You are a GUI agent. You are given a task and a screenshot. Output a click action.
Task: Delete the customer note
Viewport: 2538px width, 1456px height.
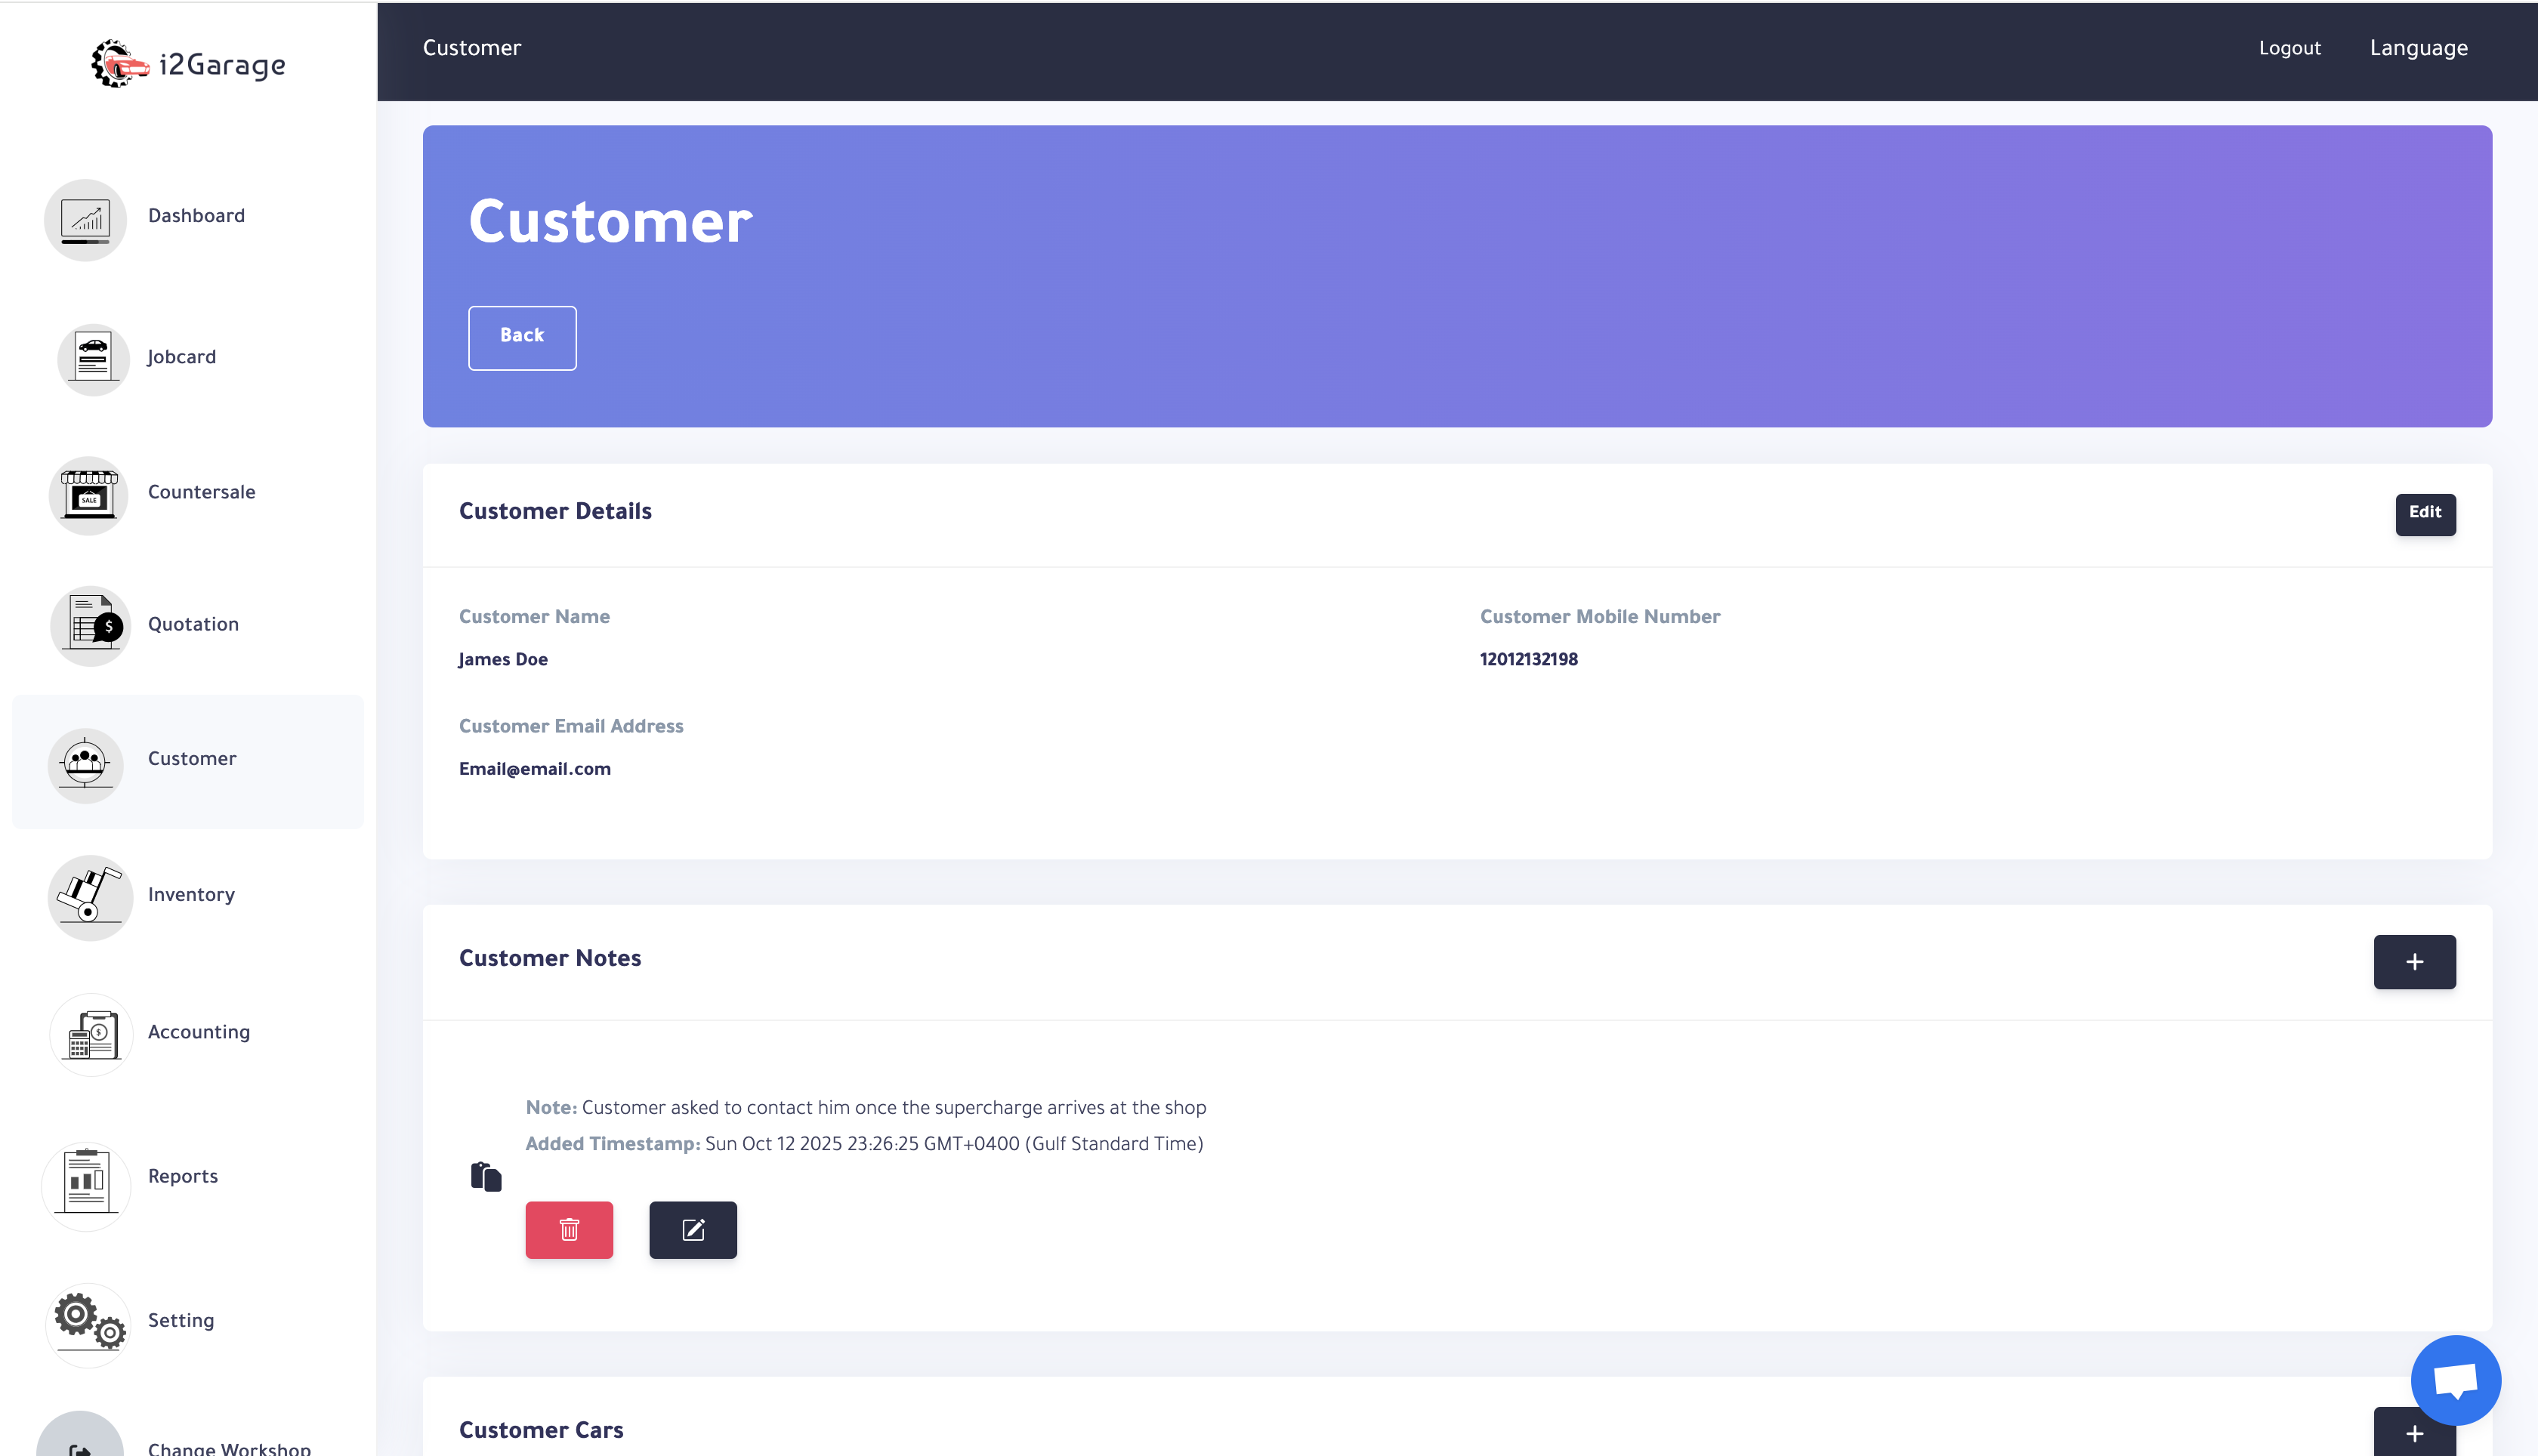pos(569,1229)
